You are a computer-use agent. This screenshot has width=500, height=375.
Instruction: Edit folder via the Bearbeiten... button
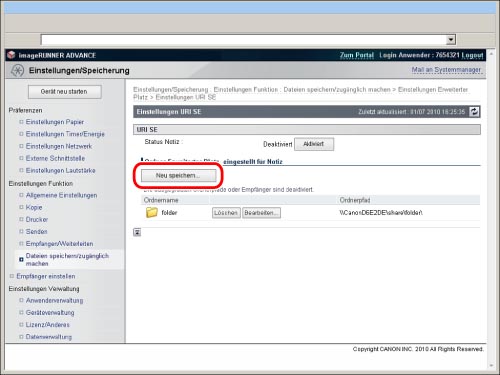click(x=261, y=213)
